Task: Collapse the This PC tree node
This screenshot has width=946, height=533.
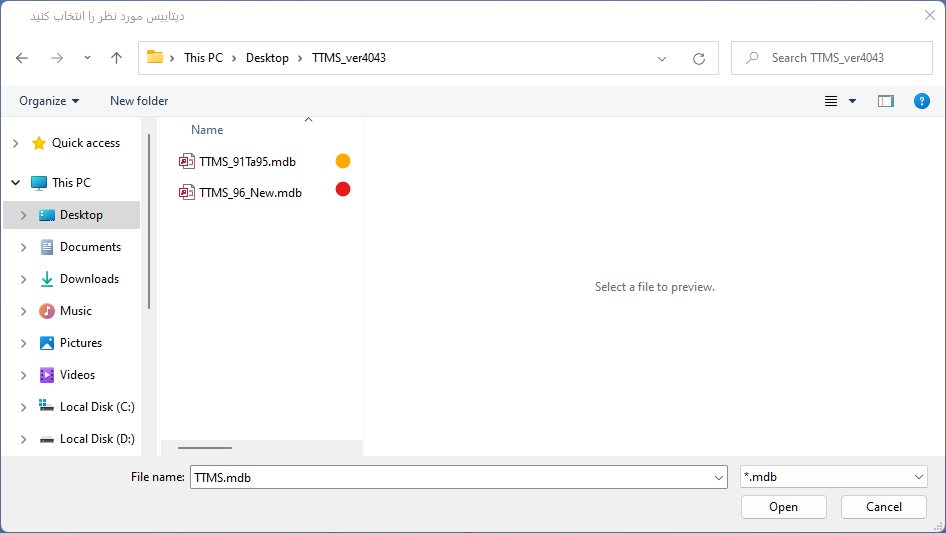Action: point(15,183)
